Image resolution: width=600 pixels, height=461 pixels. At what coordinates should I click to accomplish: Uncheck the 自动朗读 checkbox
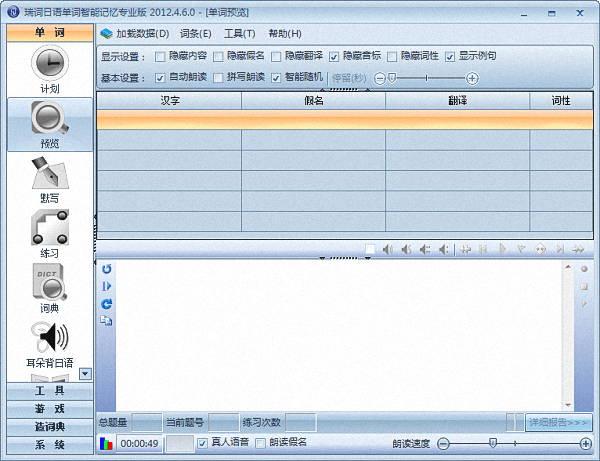[160, 77]
